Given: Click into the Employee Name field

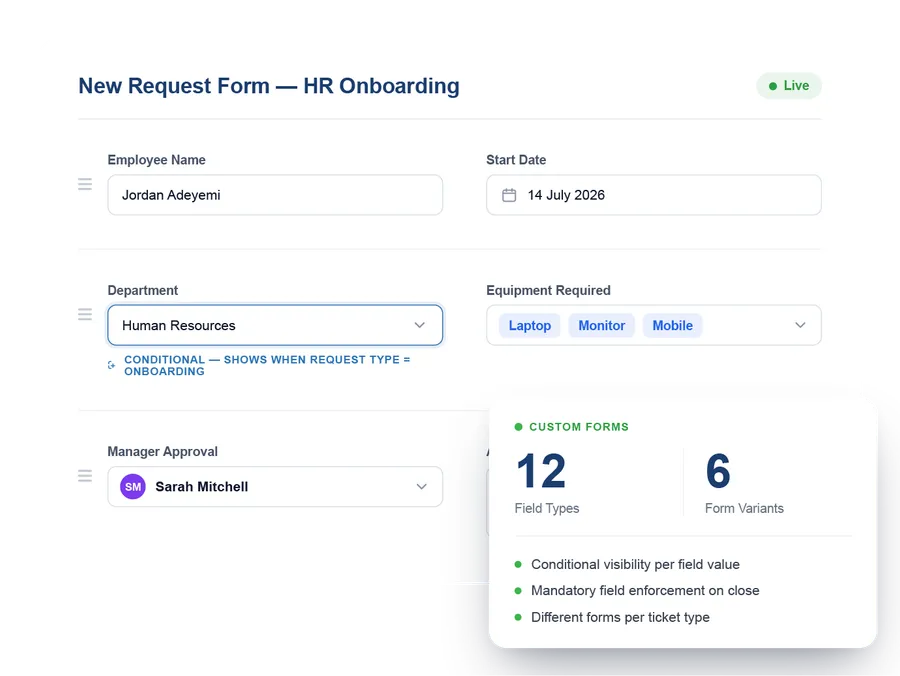Looking at the screenshot, I should tap(275, 195).
